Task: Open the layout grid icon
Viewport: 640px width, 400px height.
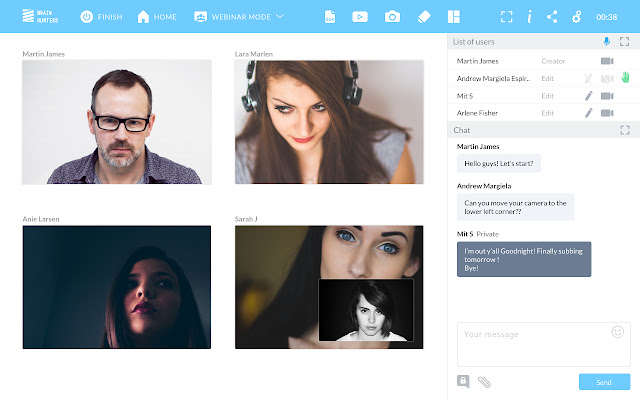Action: point(453,17)
